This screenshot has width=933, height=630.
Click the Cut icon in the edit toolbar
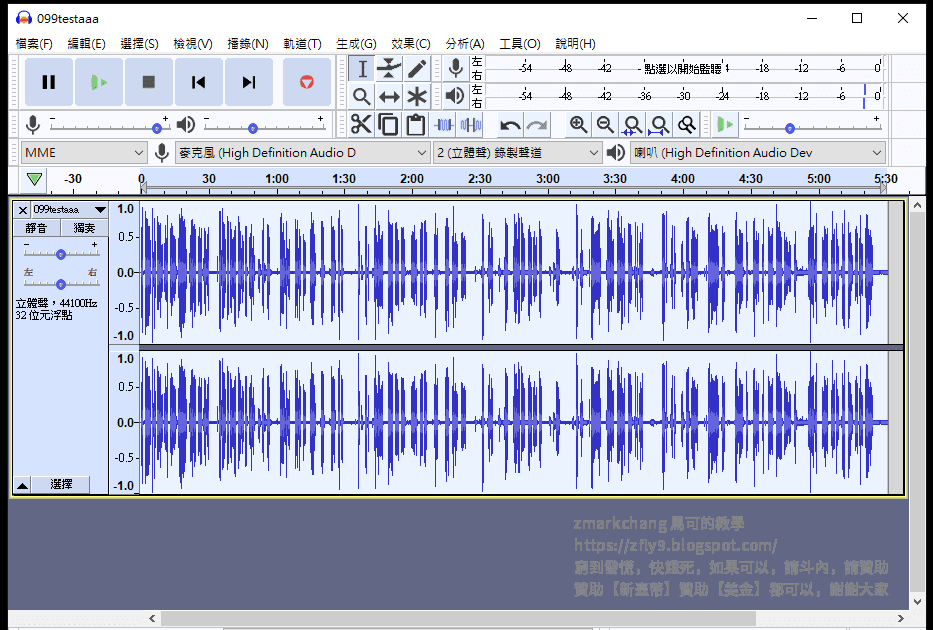point(360,124)
